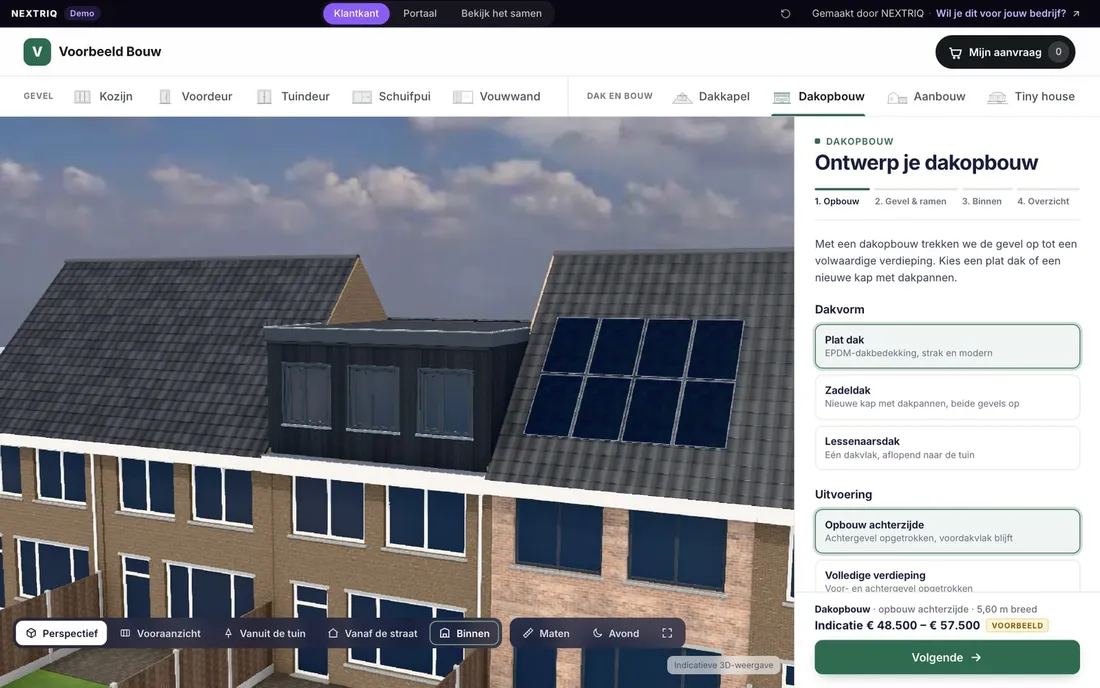Go to step 3. Binnen

point(987,196)
